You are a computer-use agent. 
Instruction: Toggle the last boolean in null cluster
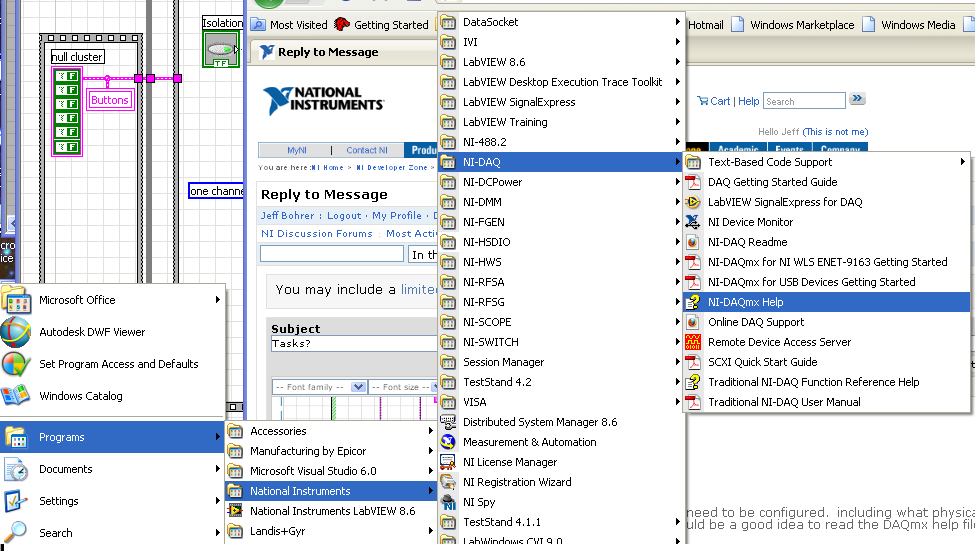click(67, 147)
